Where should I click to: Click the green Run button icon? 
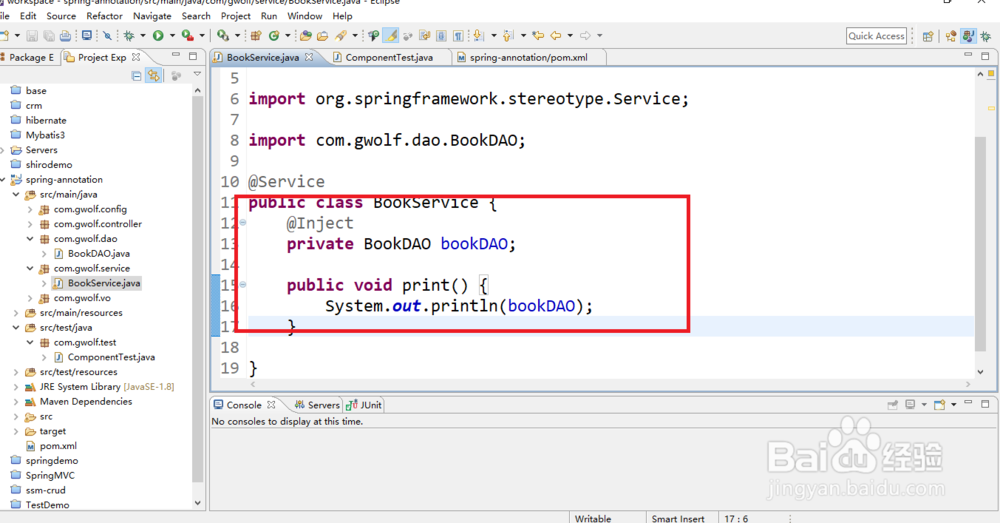click(158, 36)
